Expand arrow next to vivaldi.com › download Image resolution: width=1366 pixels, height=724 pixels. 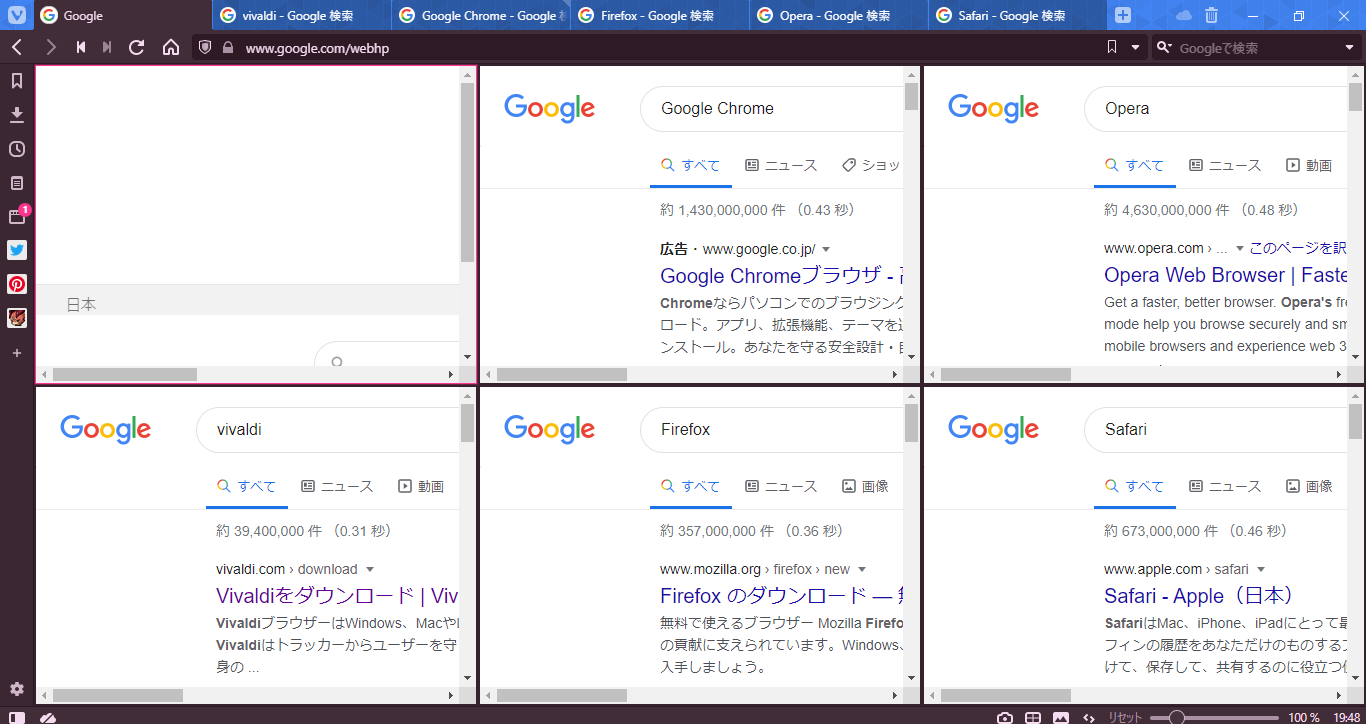(x=370, y=570)
